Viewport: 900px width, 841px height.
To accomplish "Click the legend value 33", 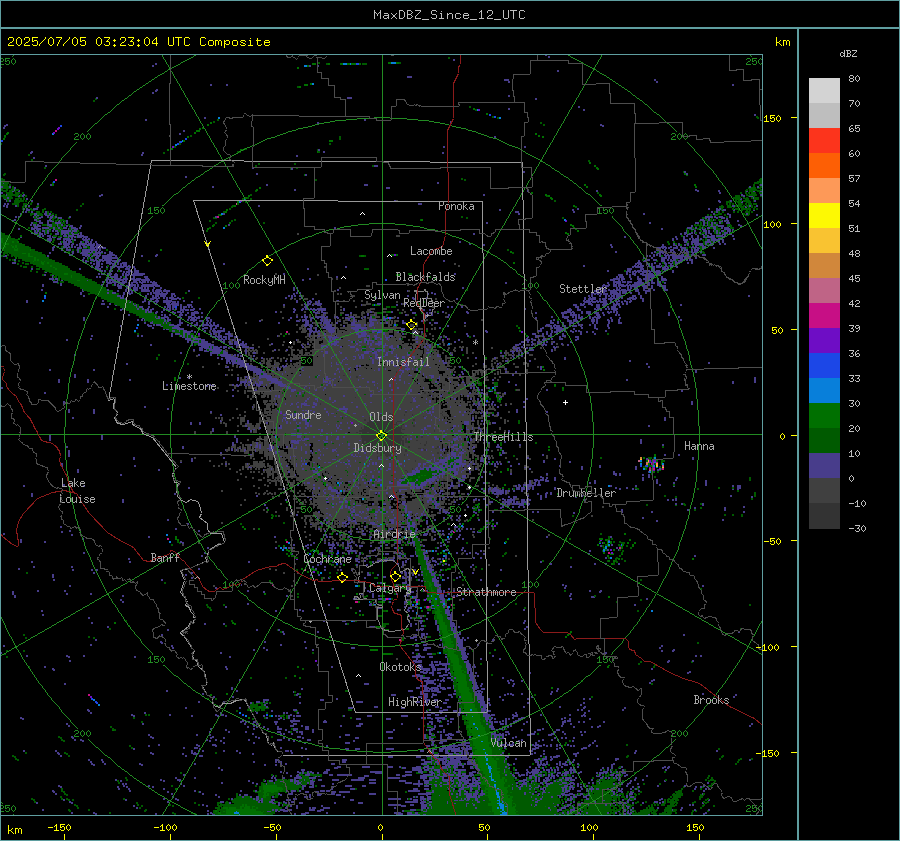I will point(854,378).
